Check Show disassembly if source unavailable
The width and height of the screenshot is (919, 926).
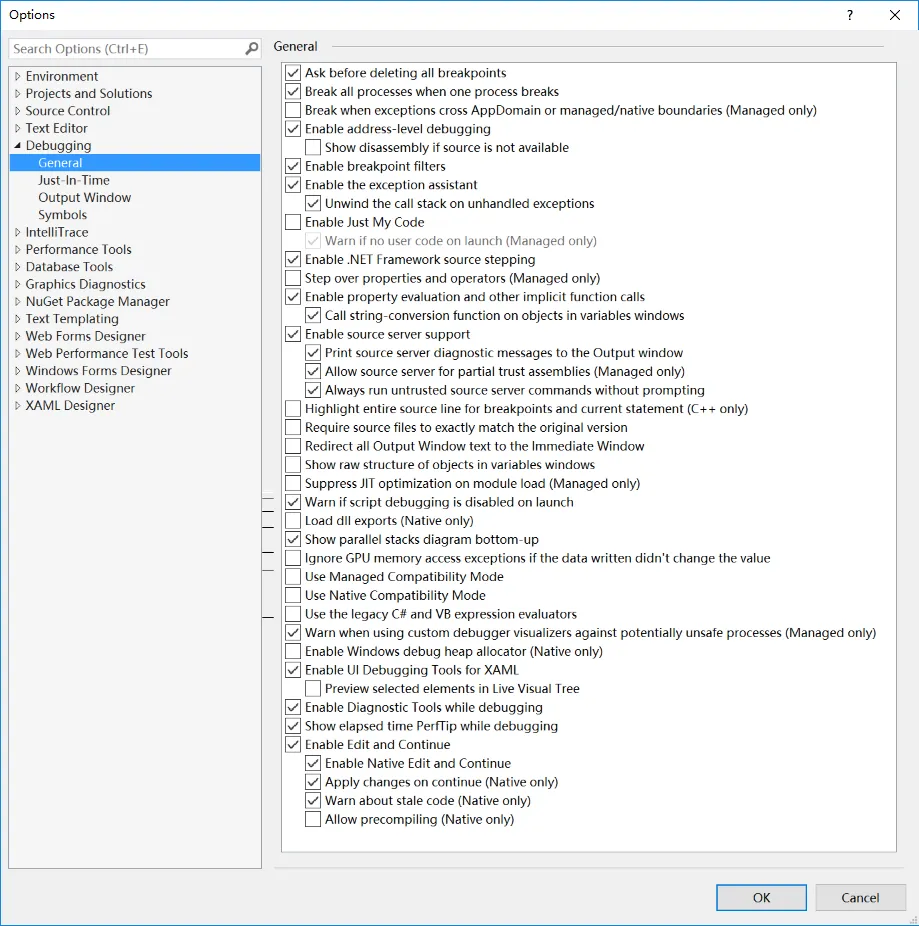(x=313, y=147)
